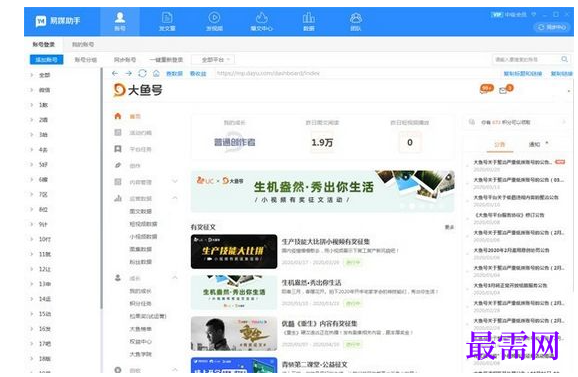Select the 通知 notifications tab
The height and width of the screenshot is (377, 578).
(534, 144)
